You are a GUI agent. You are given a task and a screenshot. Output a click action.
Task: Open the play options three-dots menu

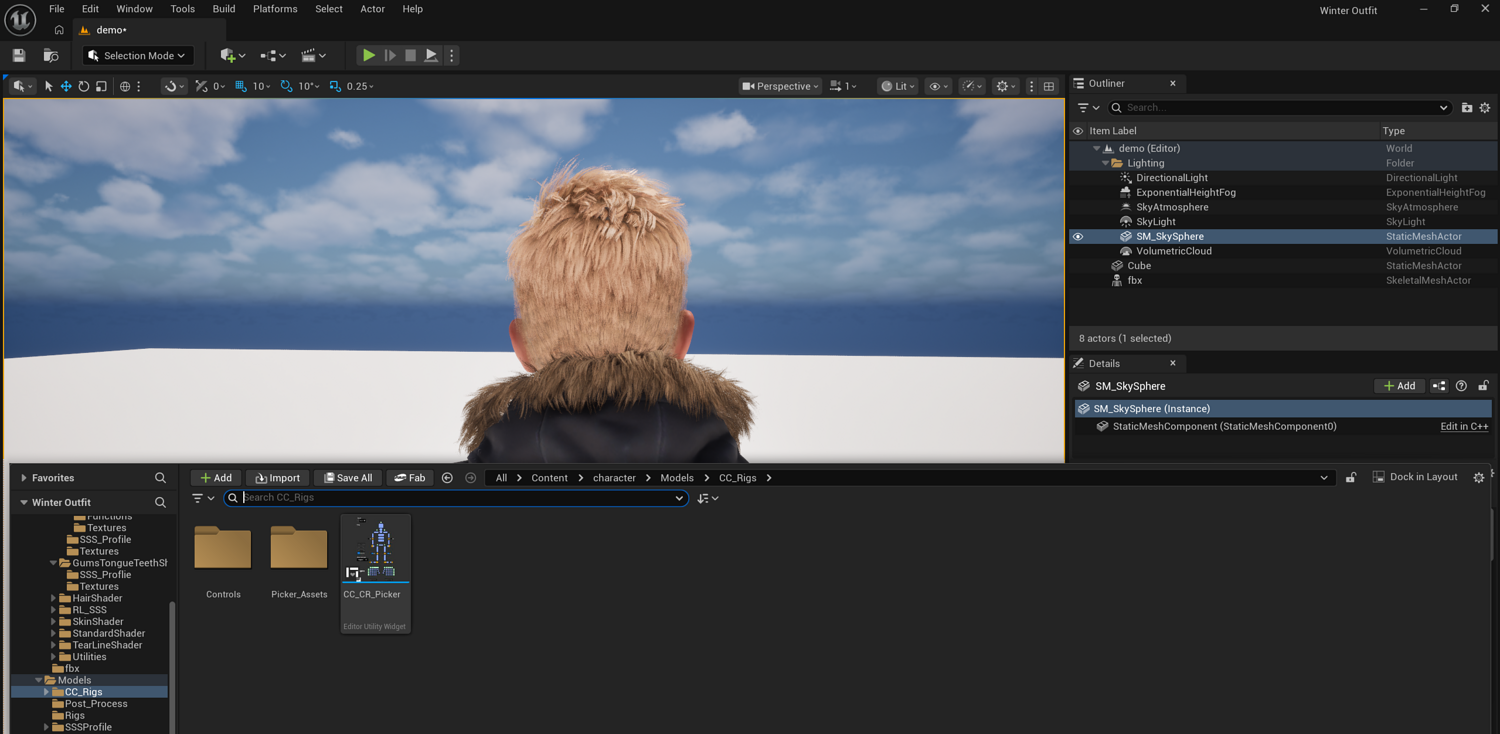(x=452, y=56)
